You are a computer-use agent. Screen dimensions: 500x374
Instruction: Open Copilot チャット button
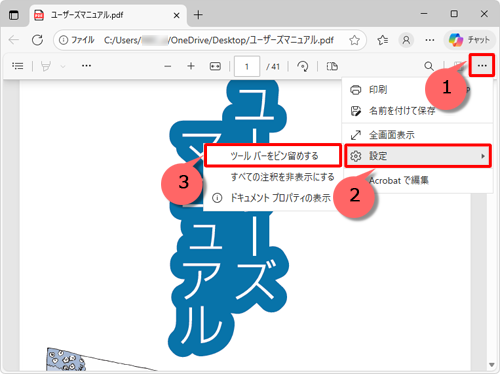469,40
